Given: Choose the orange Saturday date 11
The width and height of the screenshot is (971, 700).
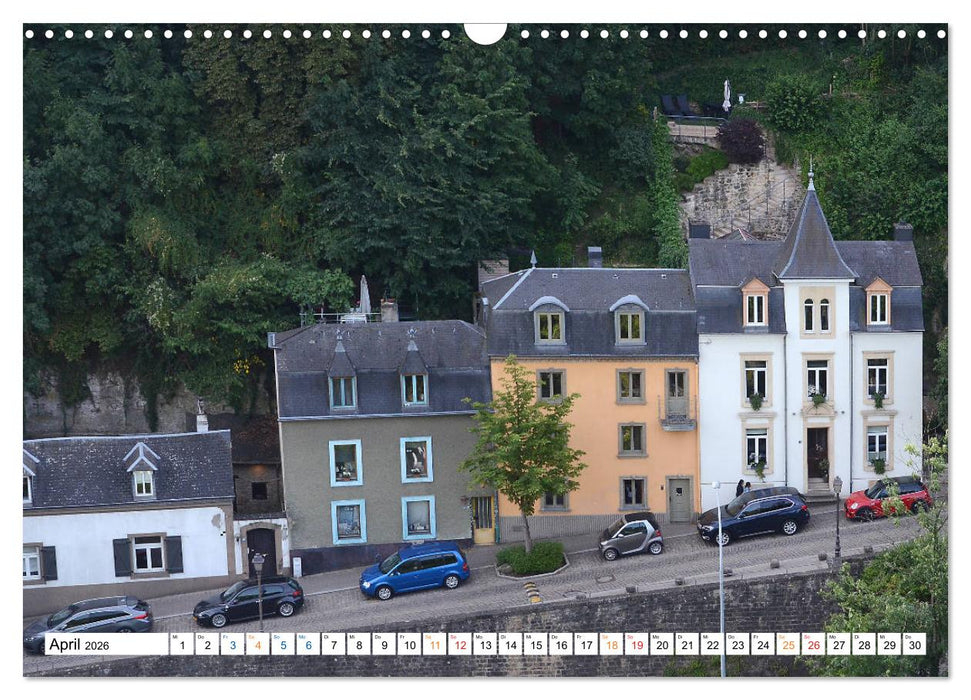Looking at the screenshot, I should click(x=433, y=644).
